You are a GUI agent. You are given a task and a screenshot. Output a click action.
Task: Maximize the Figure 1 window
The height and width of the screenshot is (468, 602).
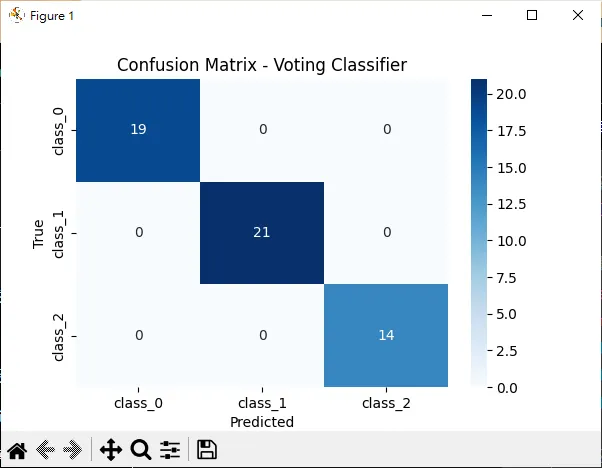click(532, 15)
